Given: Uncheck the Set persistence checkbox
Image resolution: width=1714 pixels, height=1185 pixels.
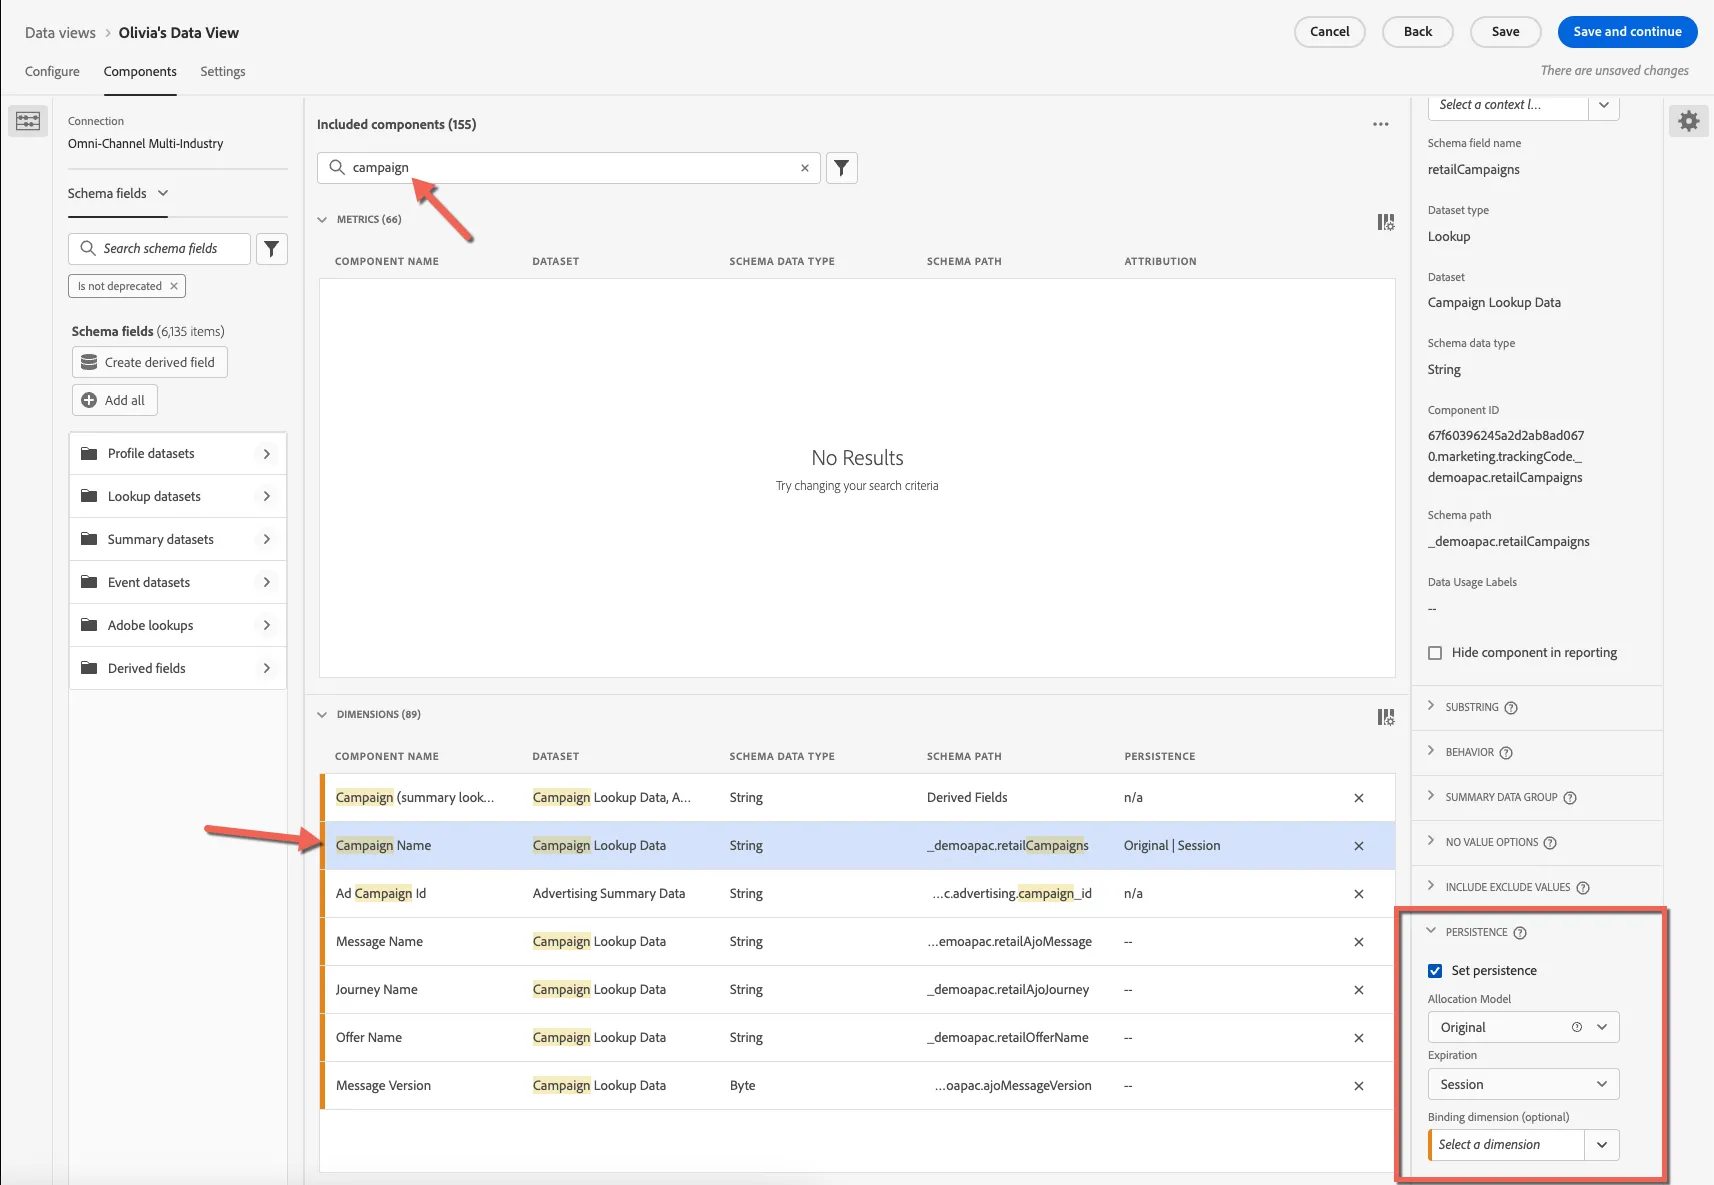Looking at the screenshot, I should click(x=1435, y=971).
